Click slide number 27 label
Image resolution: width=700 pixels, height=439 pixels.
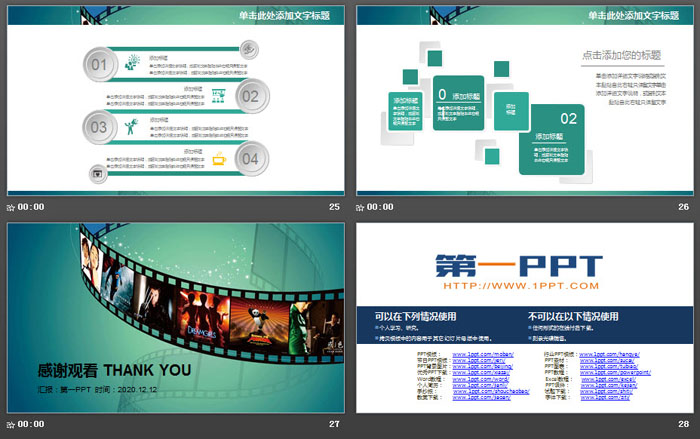pos(334,424)
